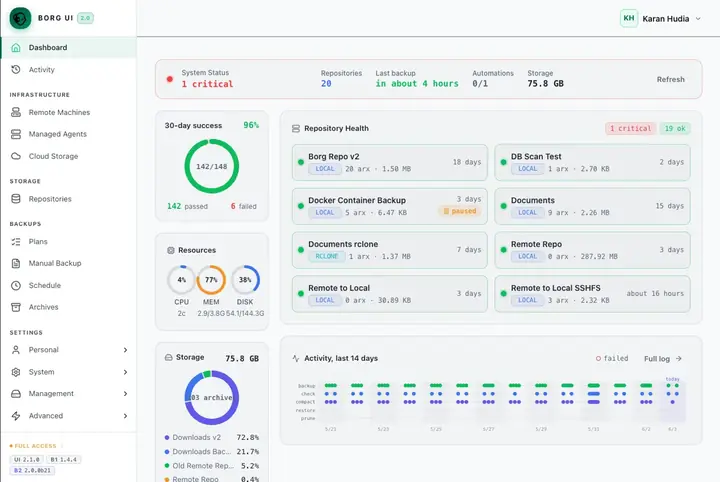Click the Old Remote Rep... legend entry
This screenshot has height=482, width=720.
(x=212, y=465)
